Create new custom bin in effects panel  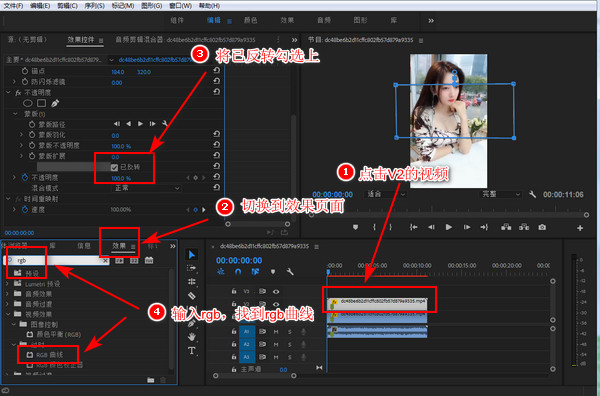click(151, 380)
